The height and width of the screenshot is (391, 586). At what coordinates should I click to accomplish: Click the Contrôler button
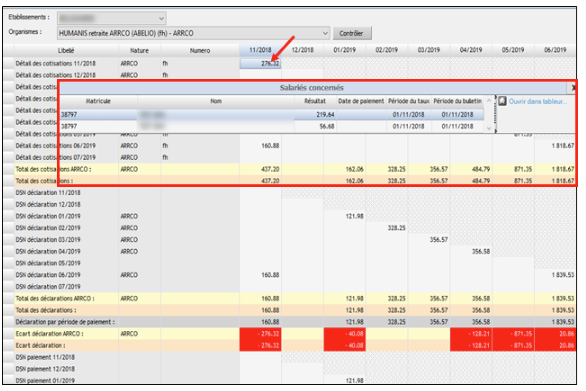[352, 33]
